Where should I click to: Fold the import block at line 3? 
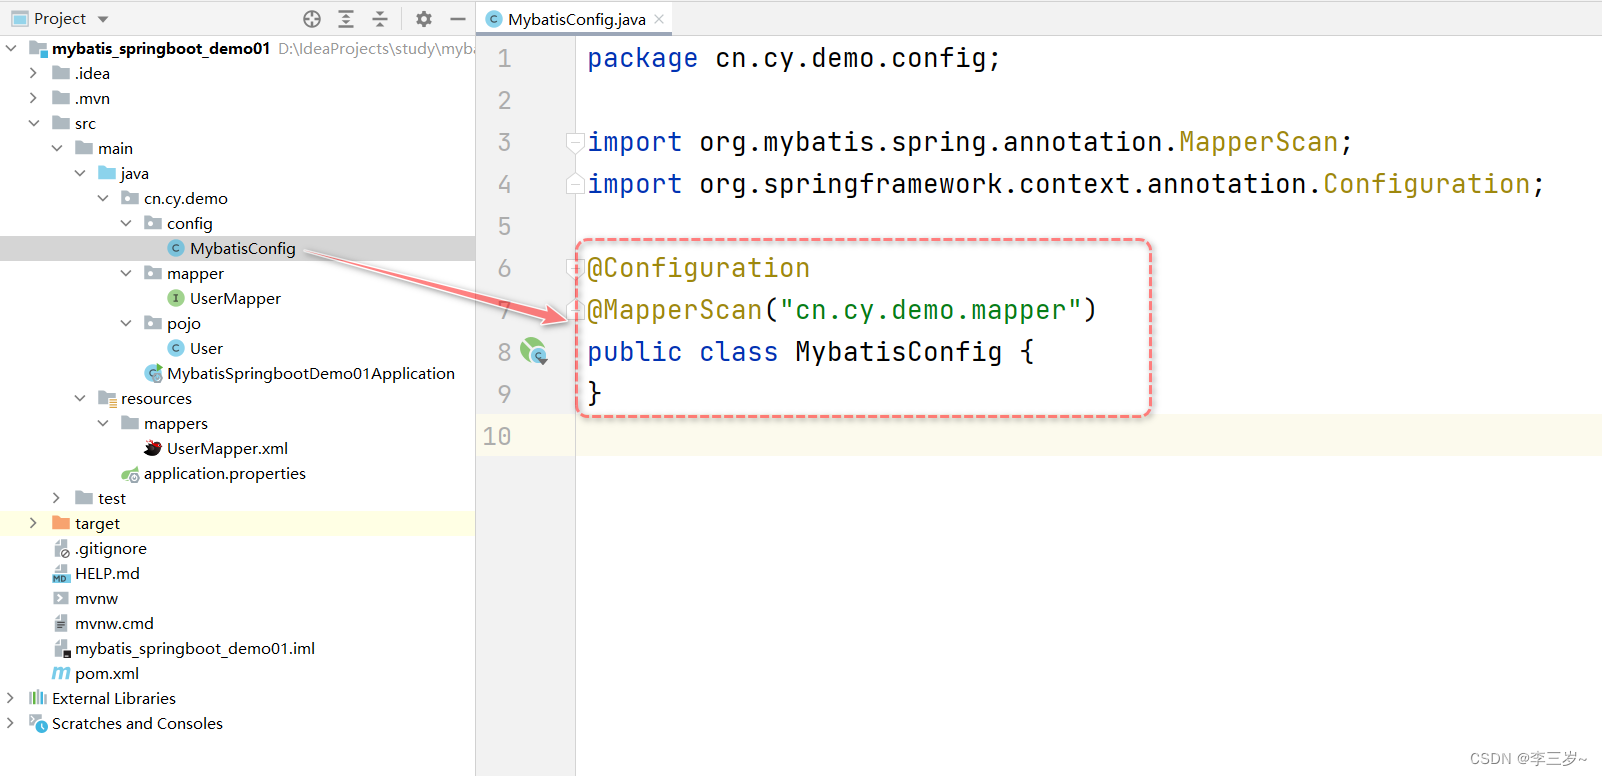(575, 142)
